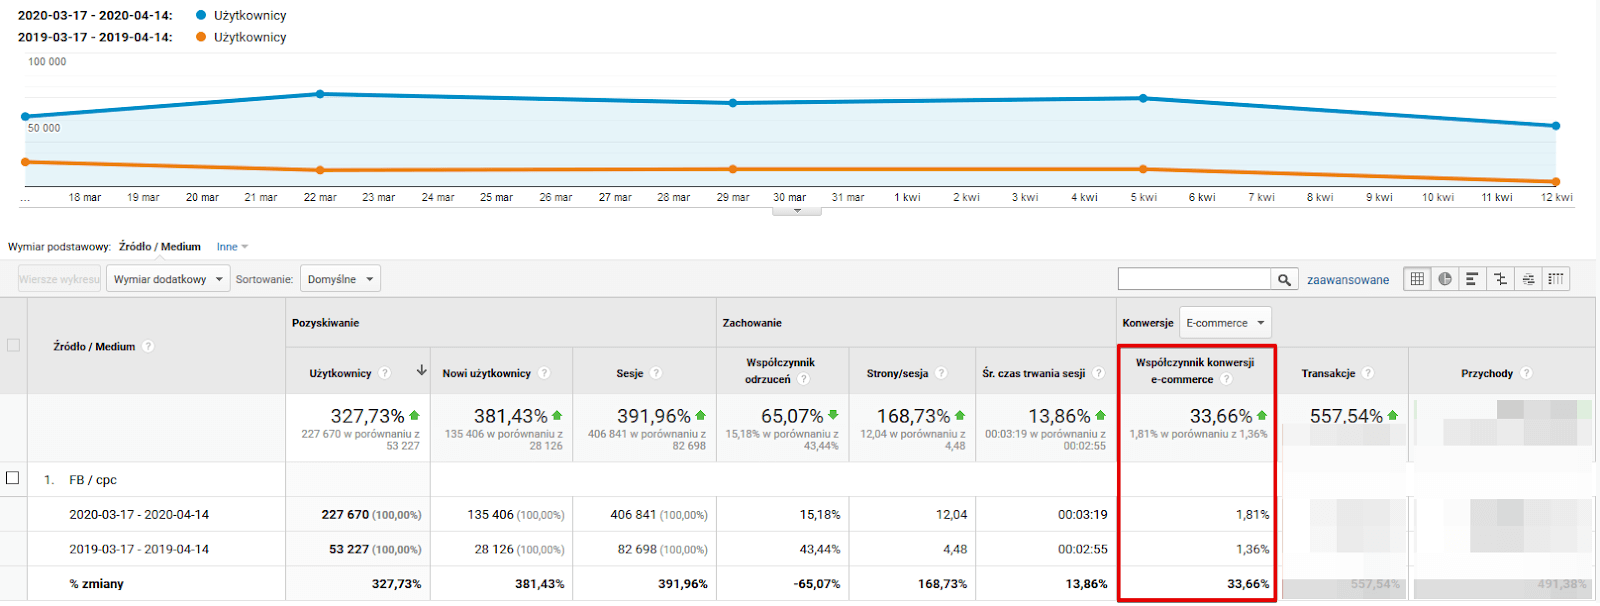Viewport: 1600px width, 606px height.
Task: Click the zaawansowane filter link
Action: (1348, 280)
